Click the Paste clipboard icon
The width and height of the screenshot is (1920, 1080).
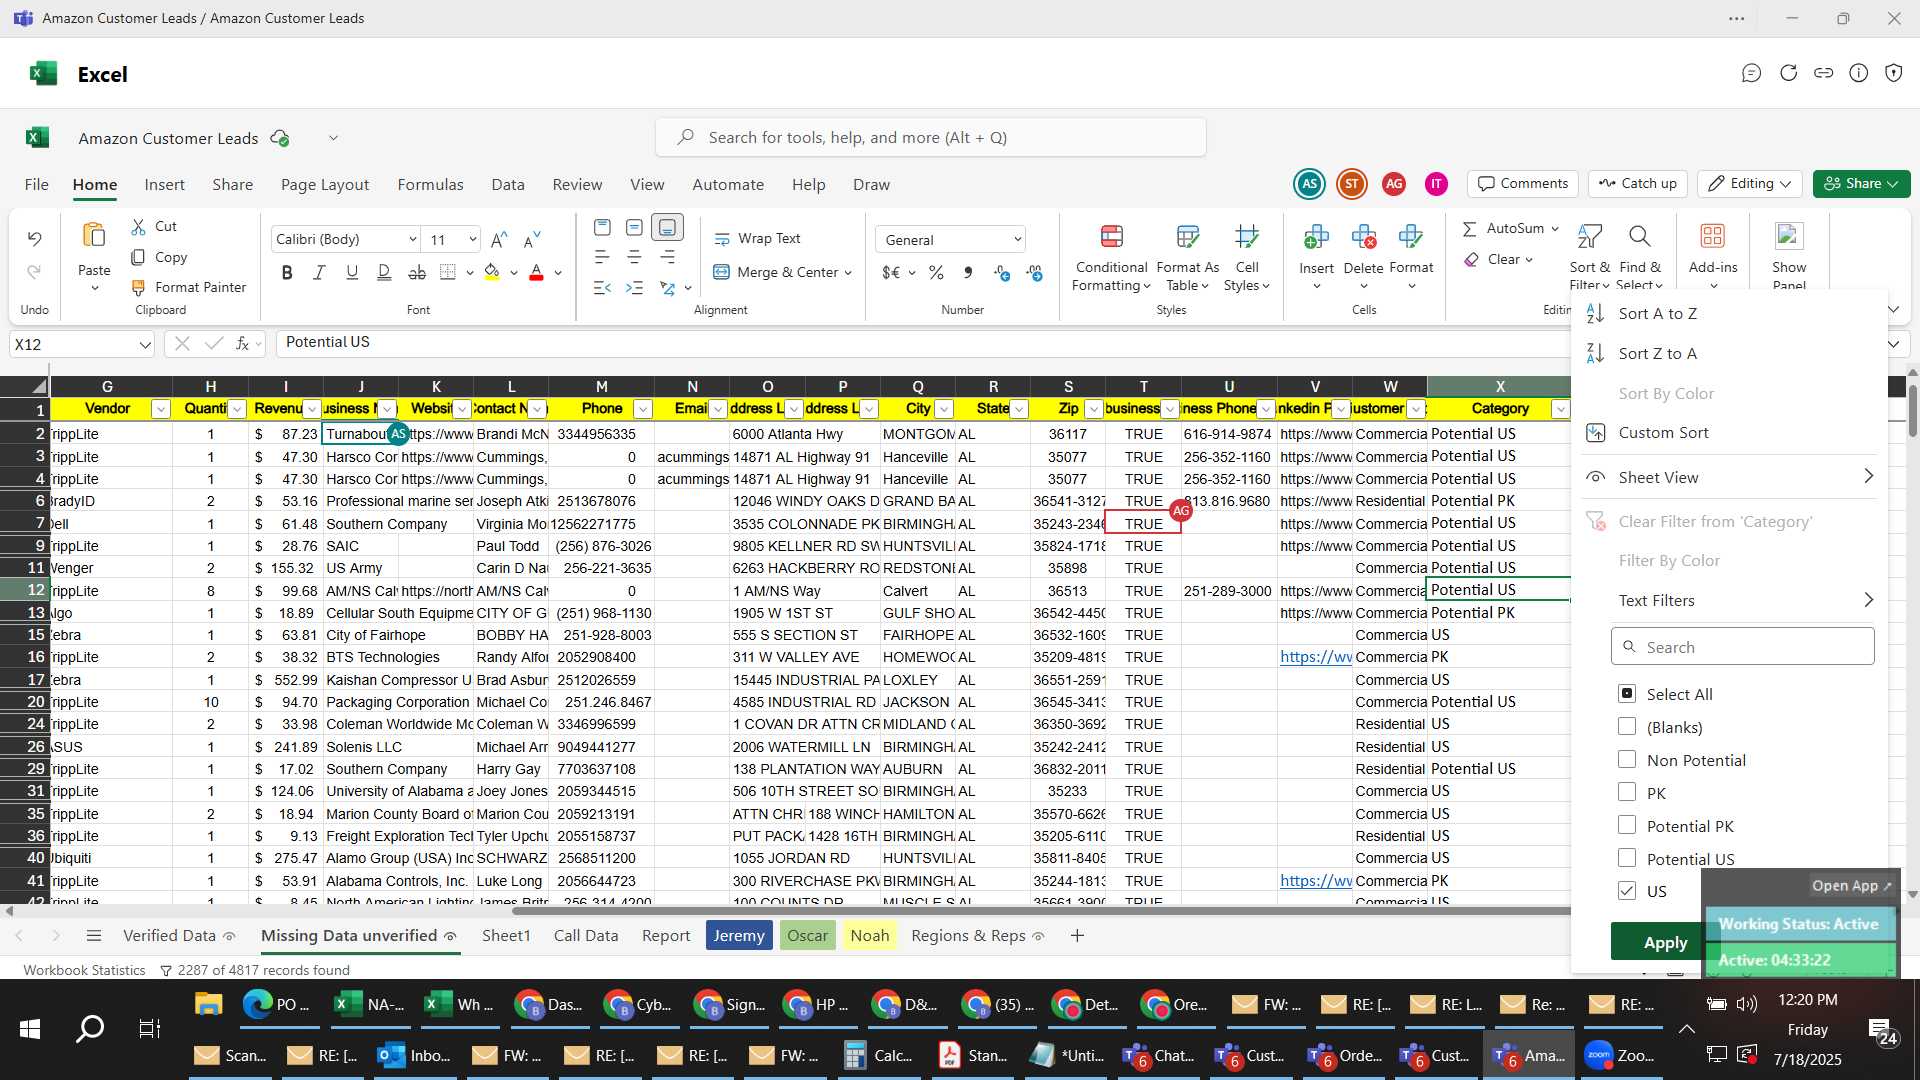[x=94, y=236]
